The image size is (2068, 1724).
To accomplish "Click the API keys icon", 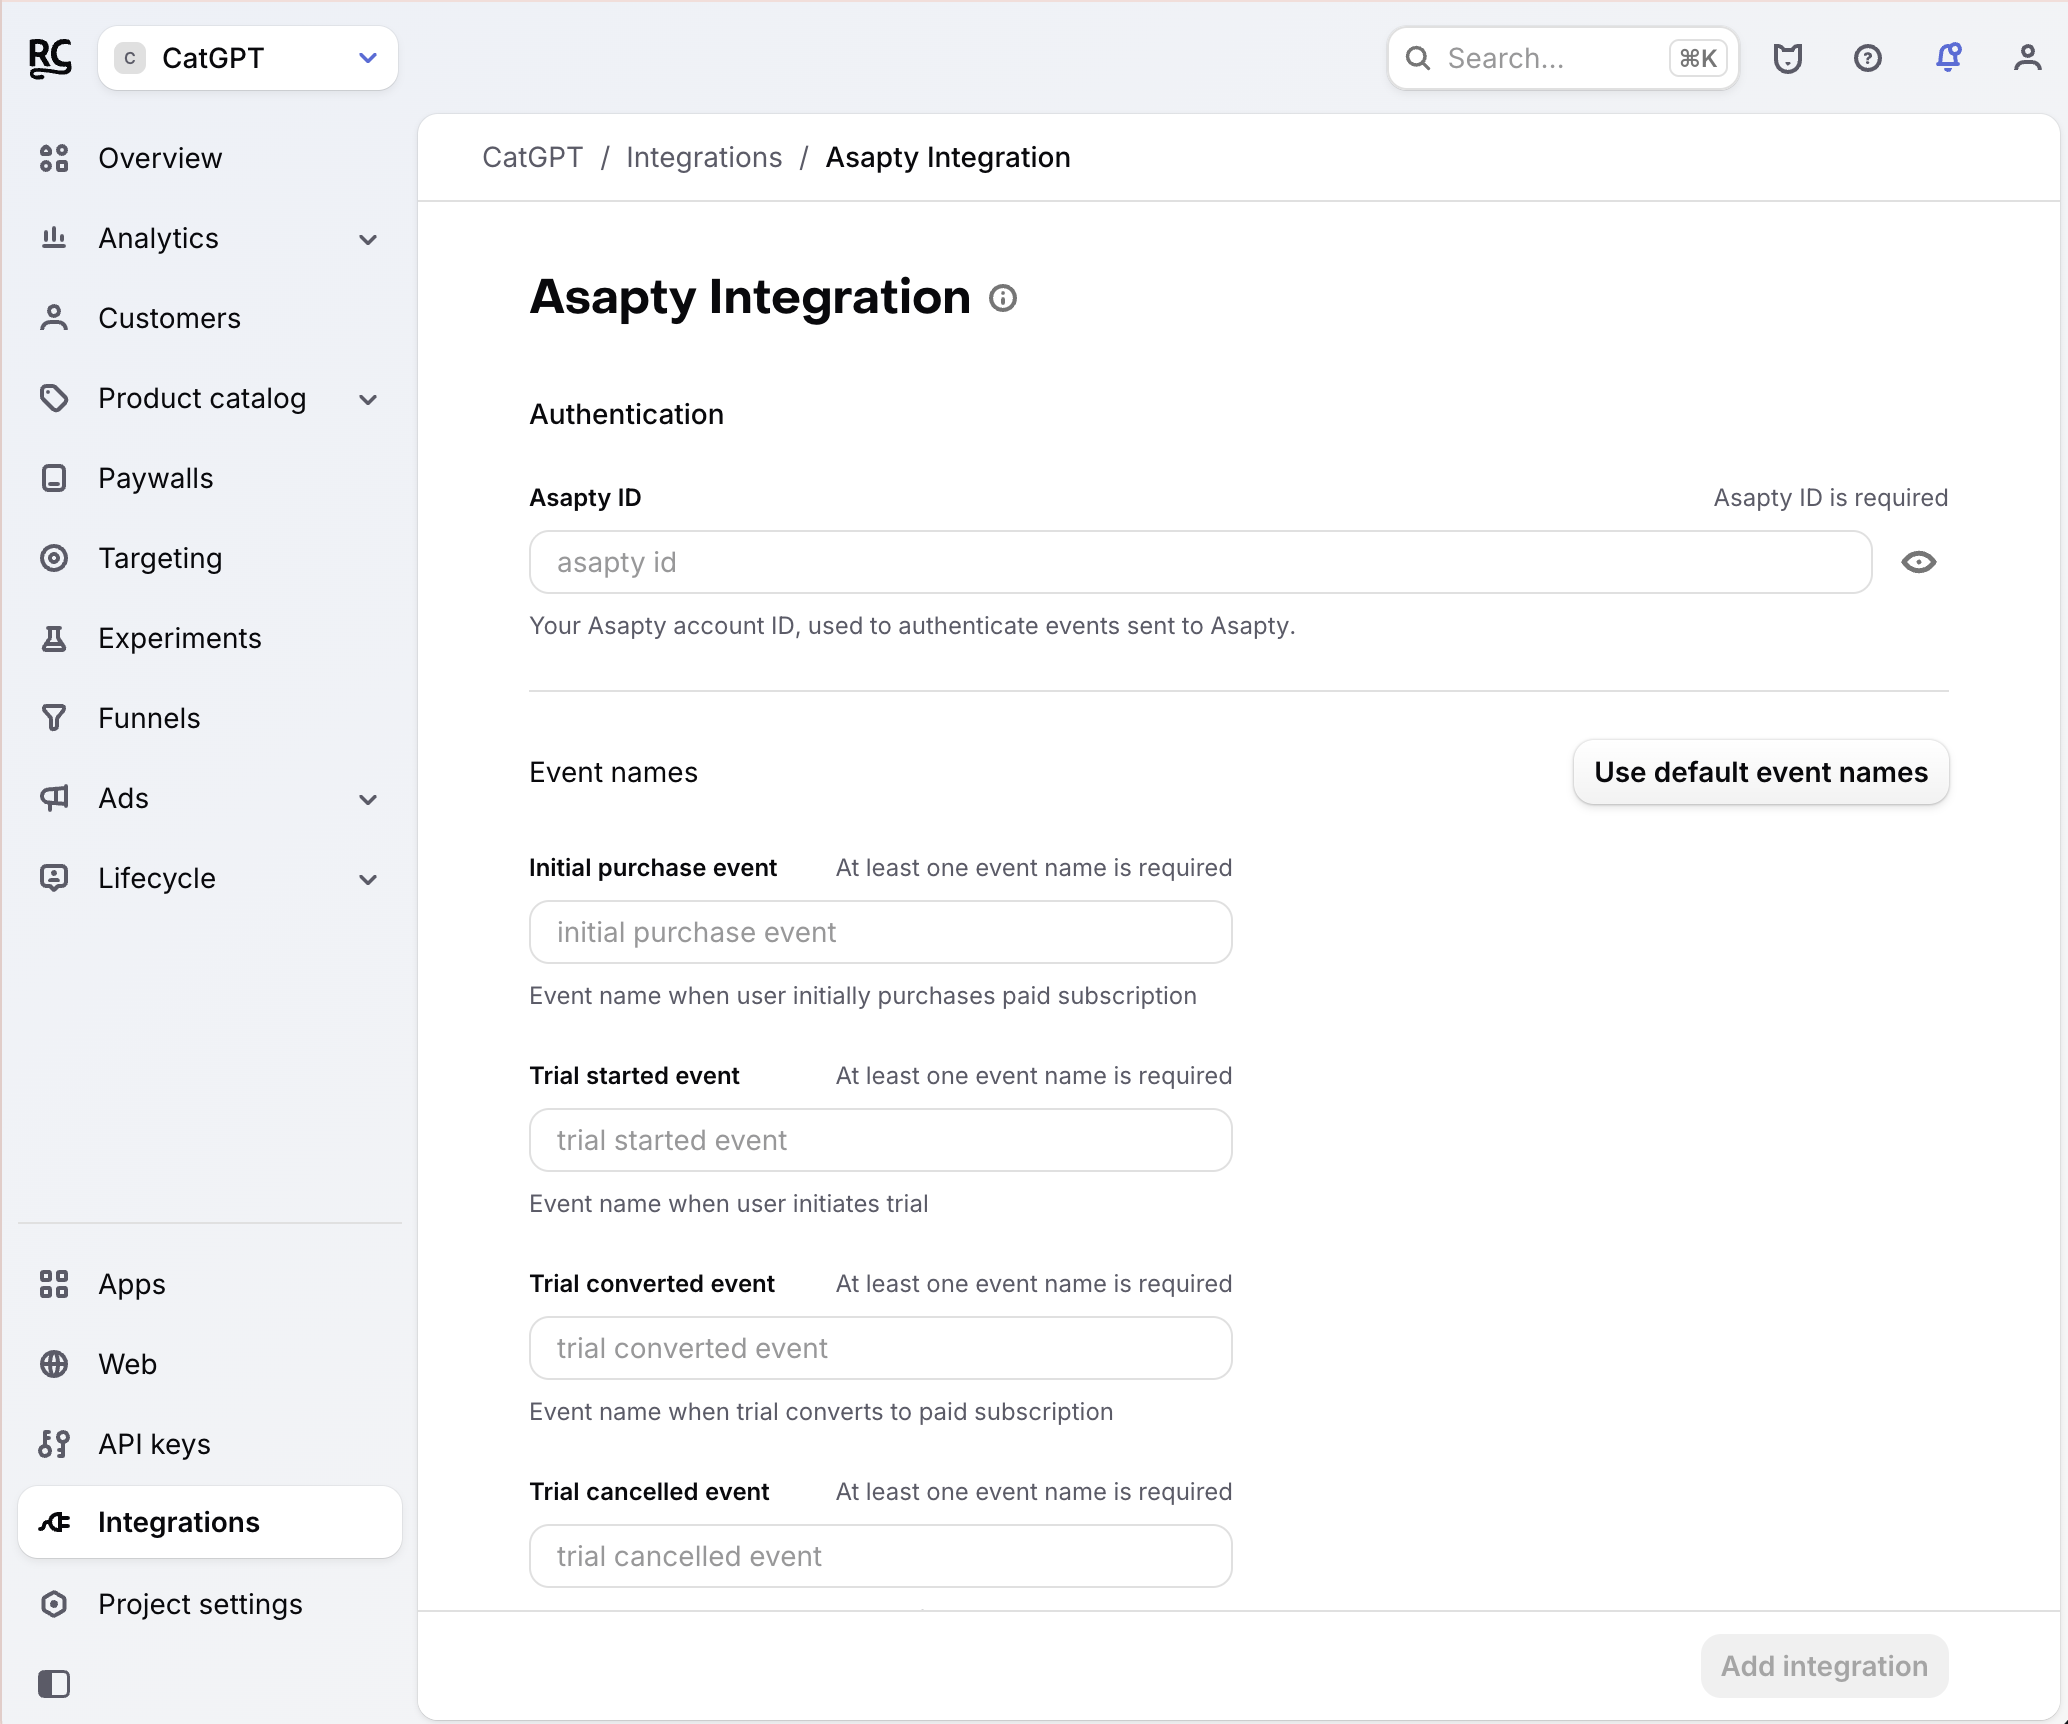I will (54, 1444).
